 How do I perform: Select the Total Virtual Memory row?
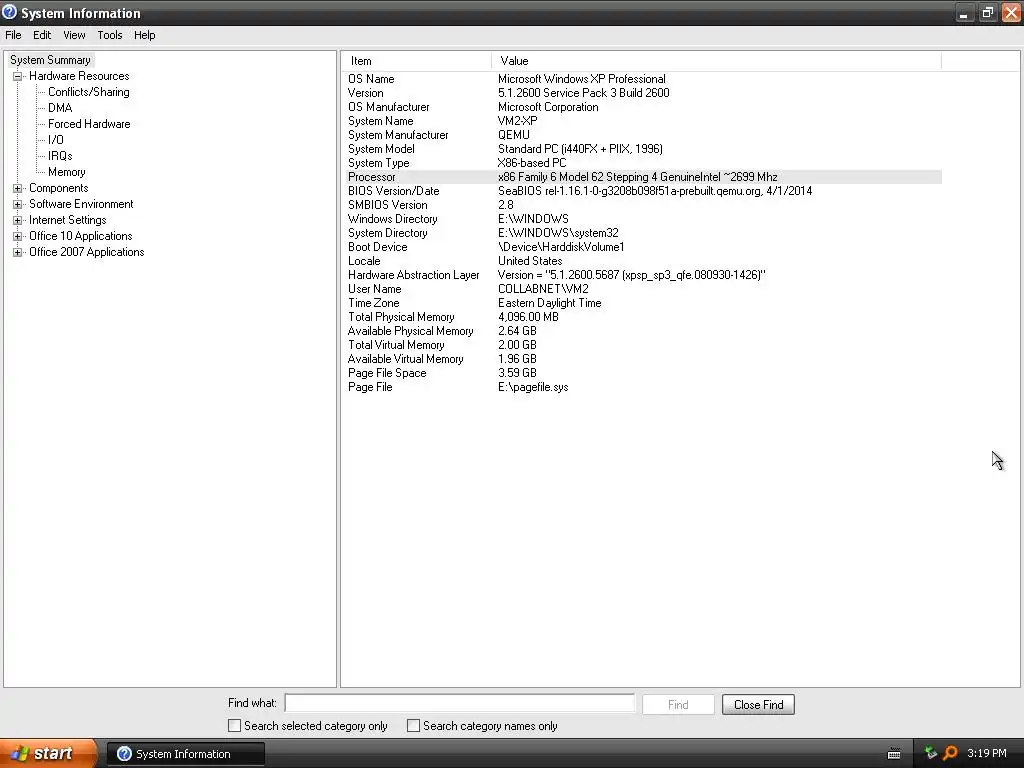pyautogui.click(x=643, y=345)
